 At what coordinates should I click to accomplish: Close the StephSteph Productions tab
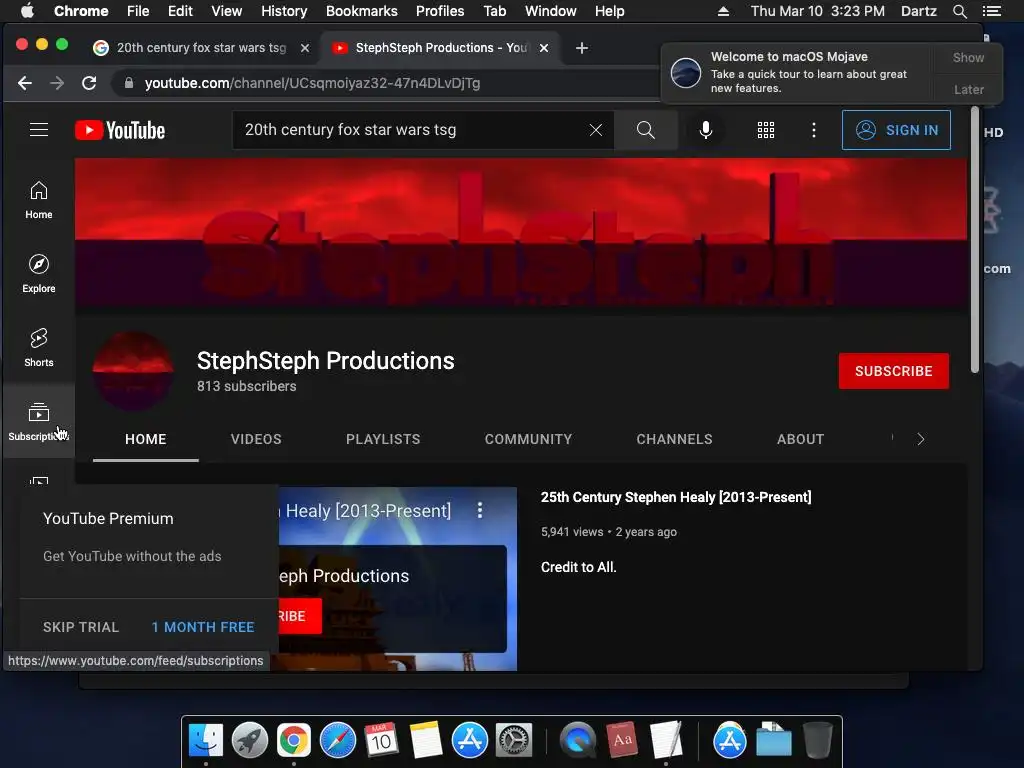544,48
